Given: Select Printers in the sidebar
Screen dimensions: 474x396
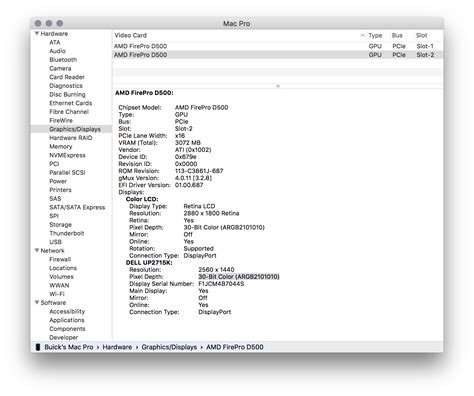Looking at the screenshot, I should click(60, 190).
